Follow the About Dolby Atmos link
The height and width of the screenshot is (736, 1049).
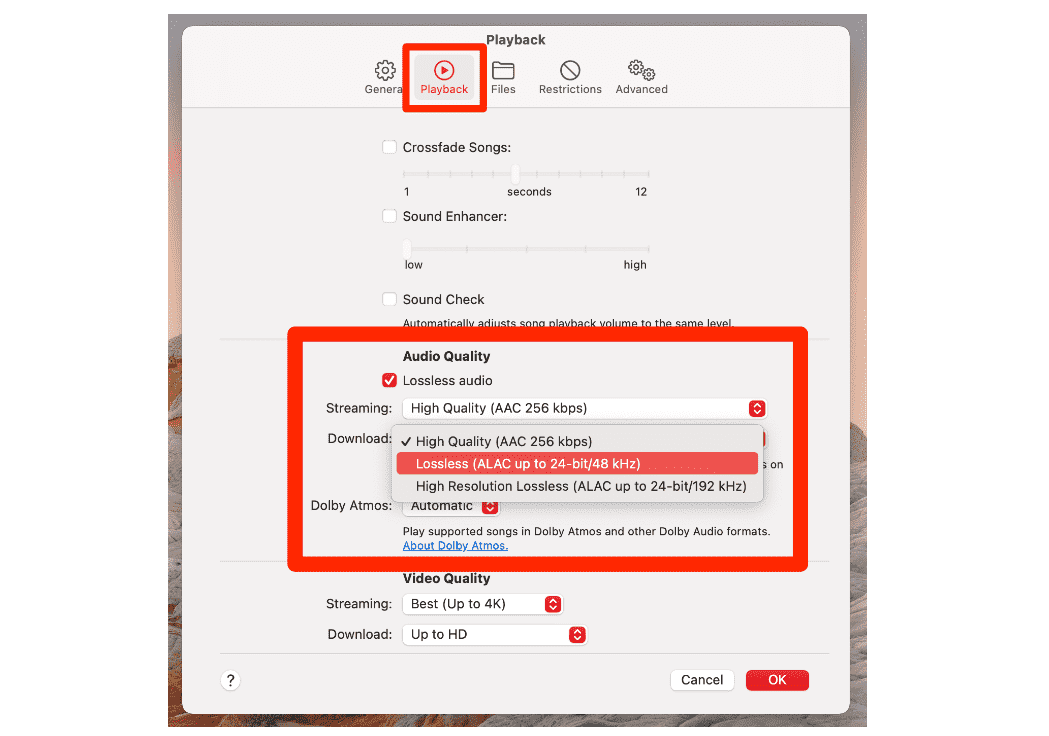pyautogui.click(x=455, y=546)
